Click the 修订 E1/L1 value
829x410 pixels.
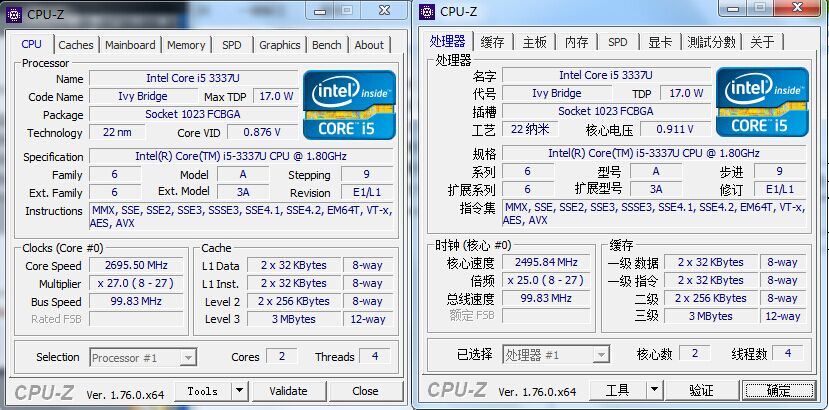click(780, 189)
